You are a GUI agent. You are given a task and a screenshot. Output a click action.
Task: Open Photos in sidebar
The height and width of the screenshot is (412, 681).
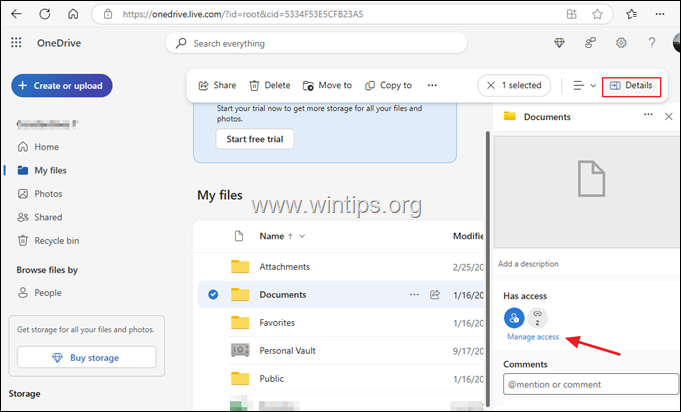coord(40,194)
